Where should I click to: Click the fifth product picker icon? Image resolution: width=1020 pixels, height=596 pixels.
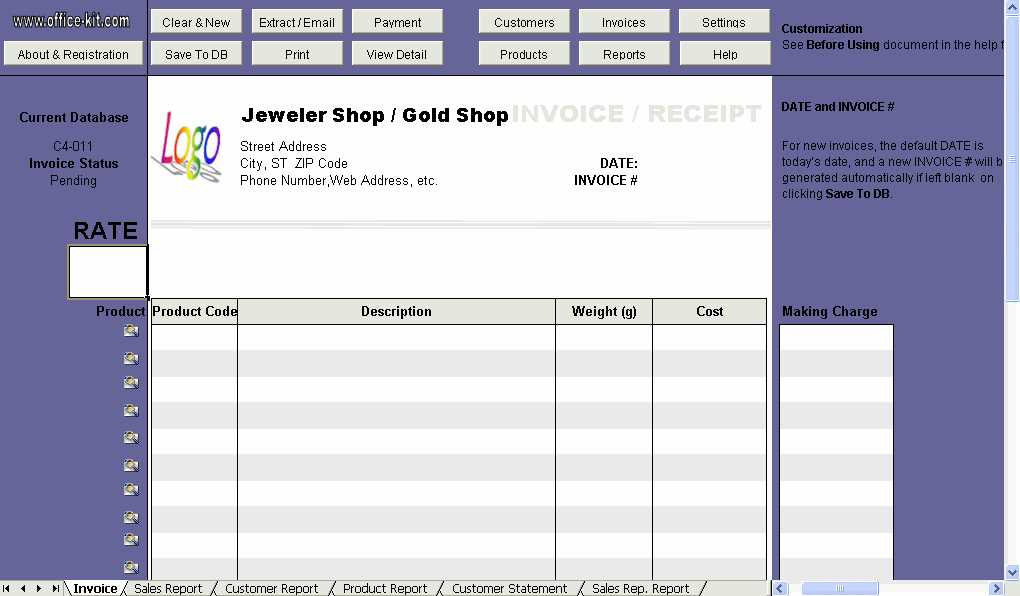[x=131, y=438]
